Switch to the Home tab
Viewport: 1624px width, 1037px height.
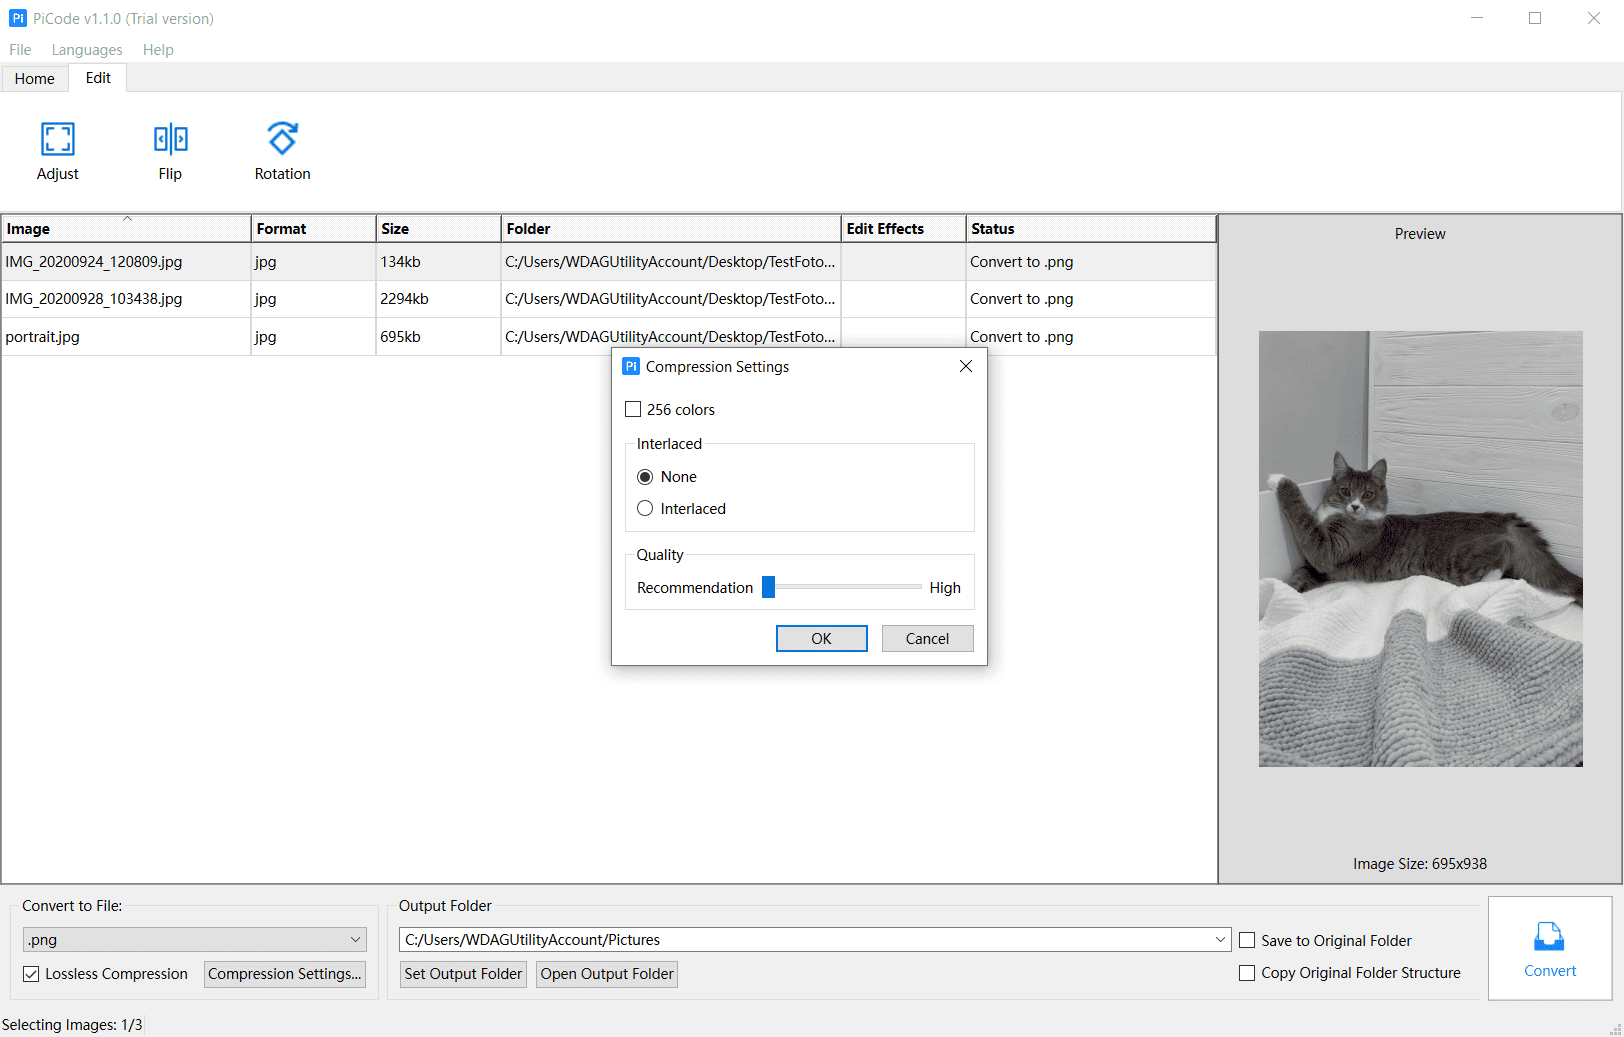point(35,79)
